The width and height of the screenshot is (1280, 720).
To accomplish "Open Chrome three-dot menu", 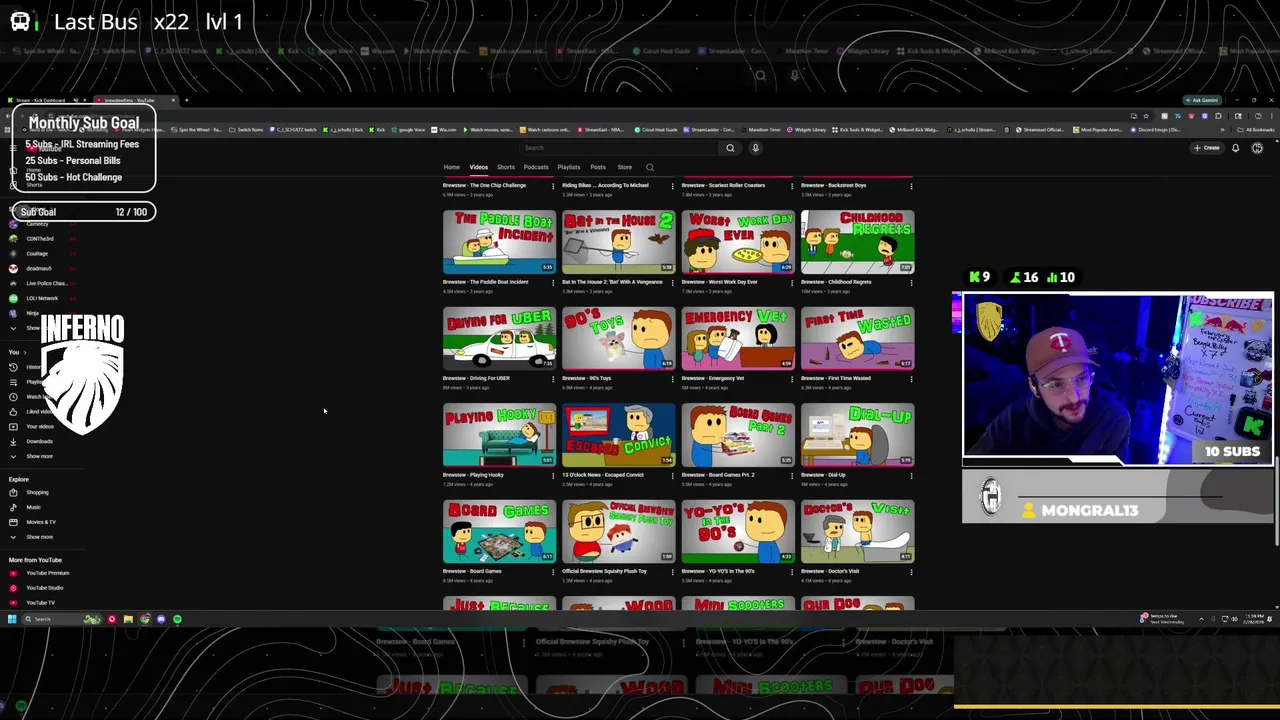I will pyautogui.click(x=1272, y=116).
